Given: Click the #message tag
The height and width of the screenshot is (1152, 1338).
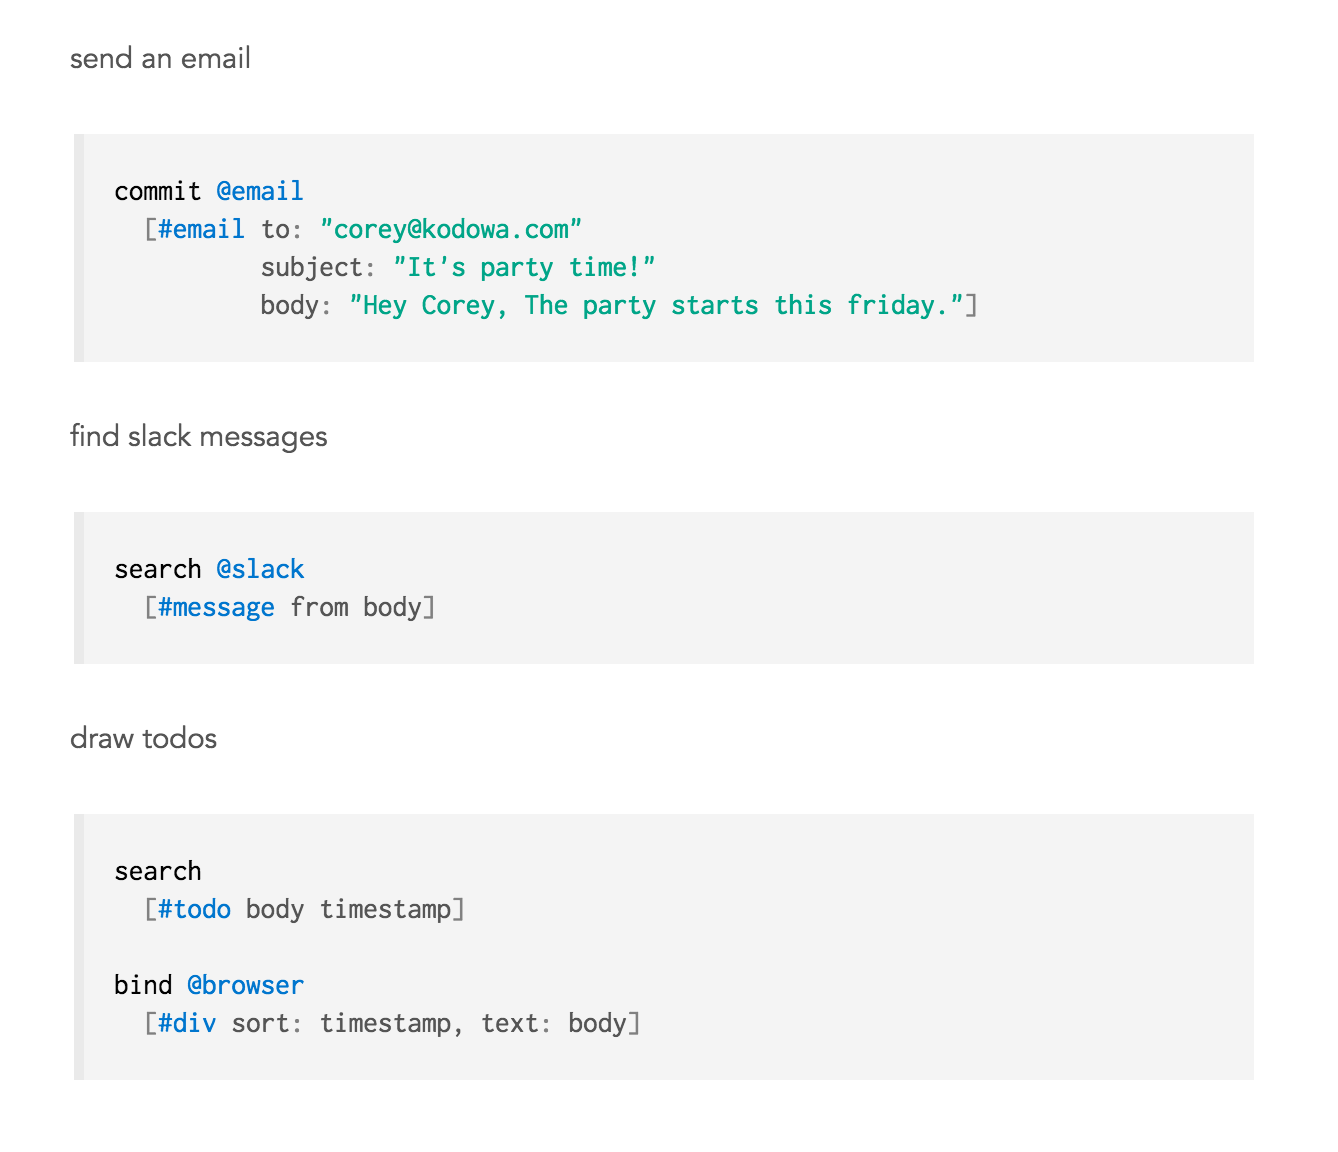Looking at the screenshot, I should pos(216,607).
